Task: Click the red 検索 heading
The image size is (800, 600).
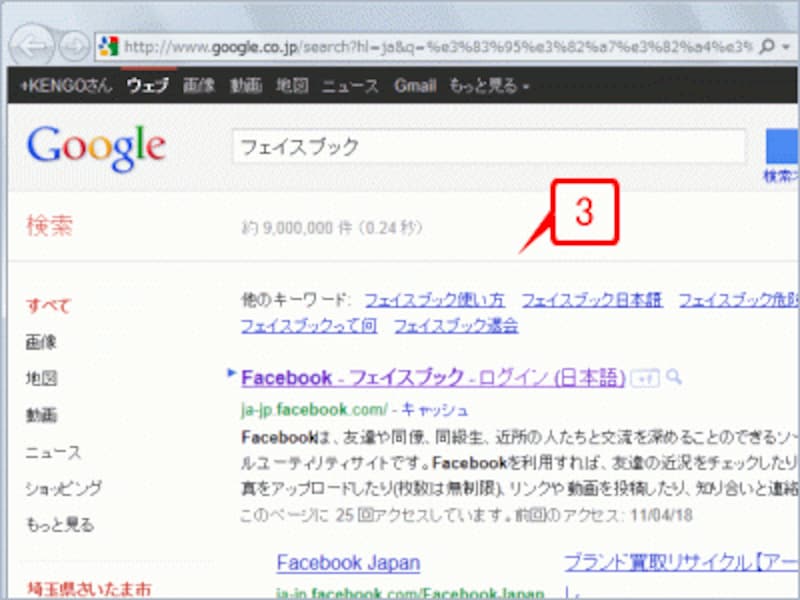Action: (x=49, y=226)
